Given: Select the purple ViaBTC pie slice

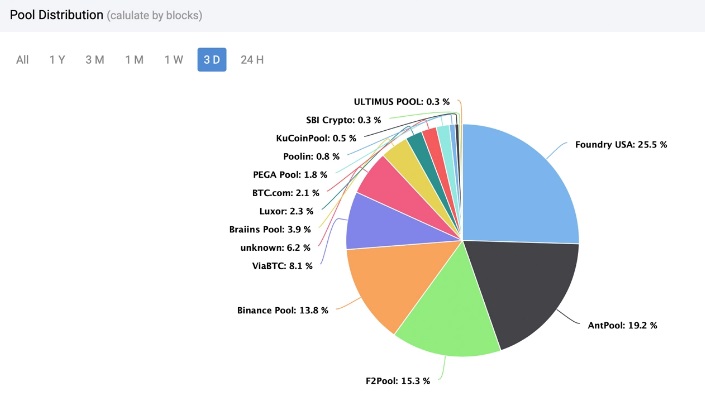Looking at the screenshot, I should click(x=387, y=223).
